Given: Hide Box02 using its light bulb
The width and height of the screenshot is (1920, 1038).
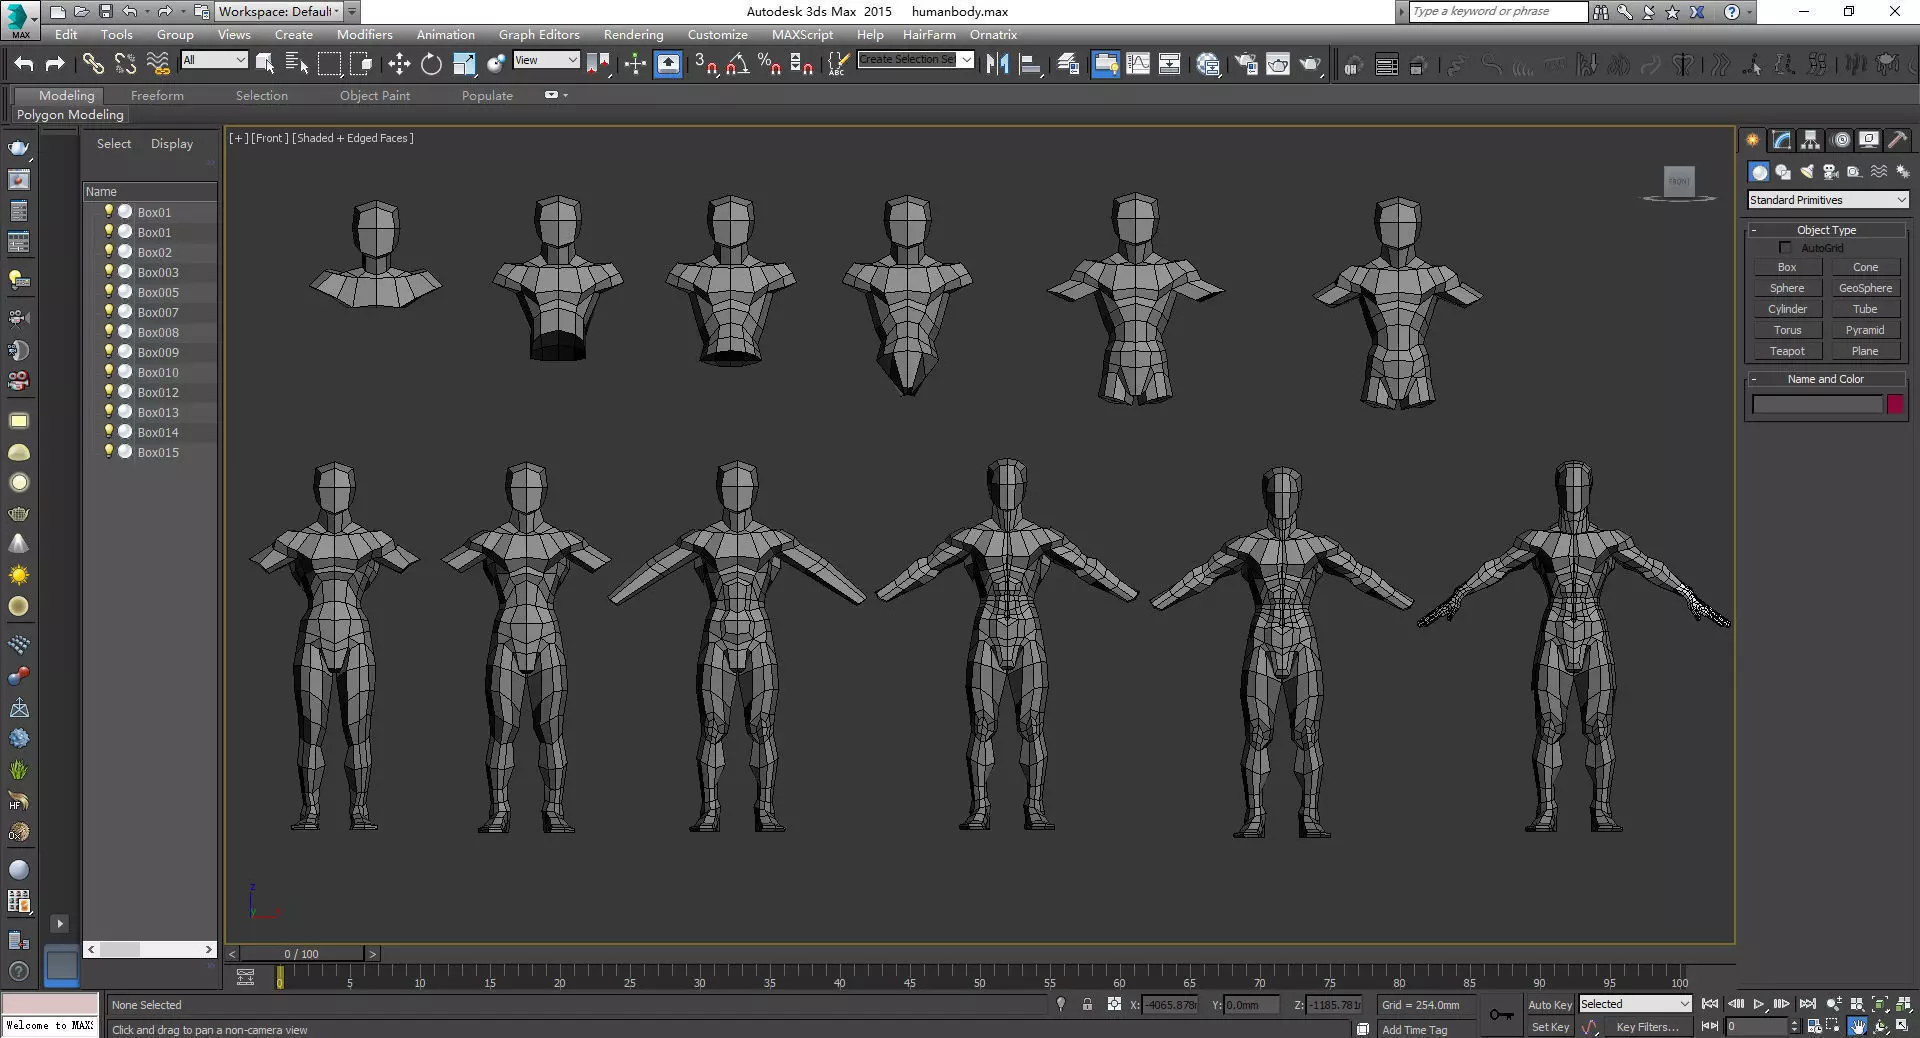Looking at the screenshot, I should pos(109,252).
